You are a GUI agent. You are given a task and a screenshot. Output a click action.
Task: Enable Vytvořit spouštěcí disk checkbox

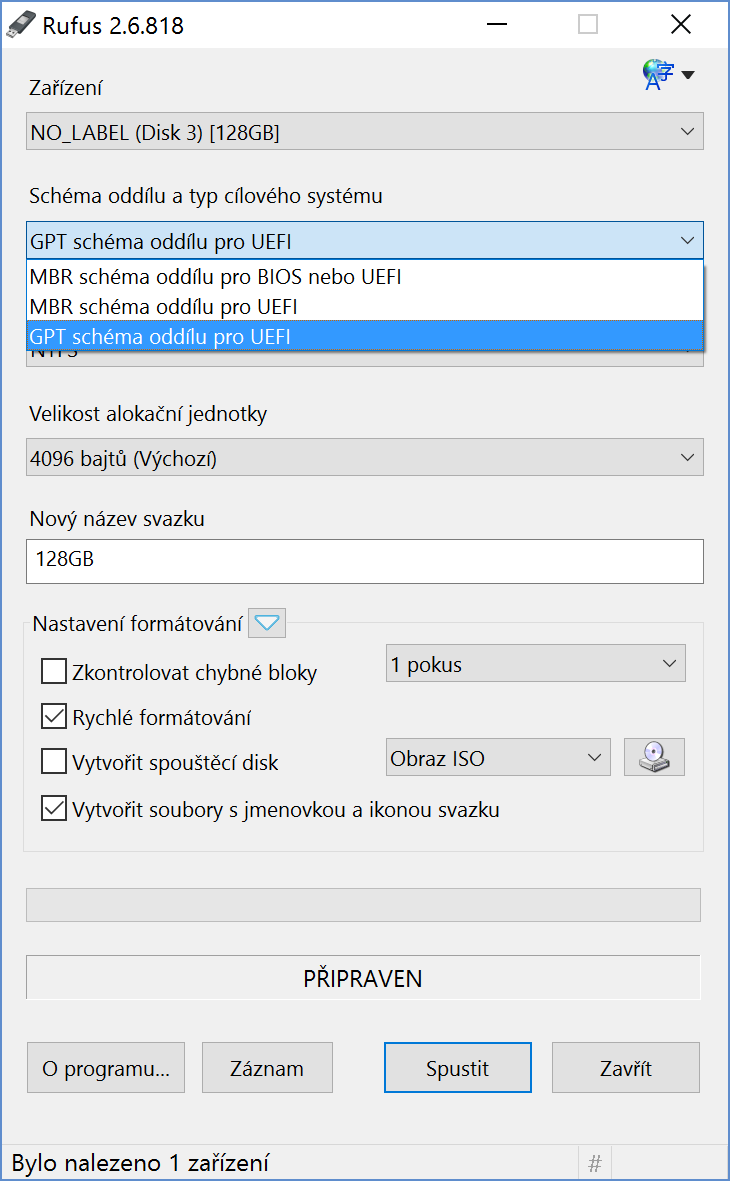pyautogui.click(x=54, y=762)
